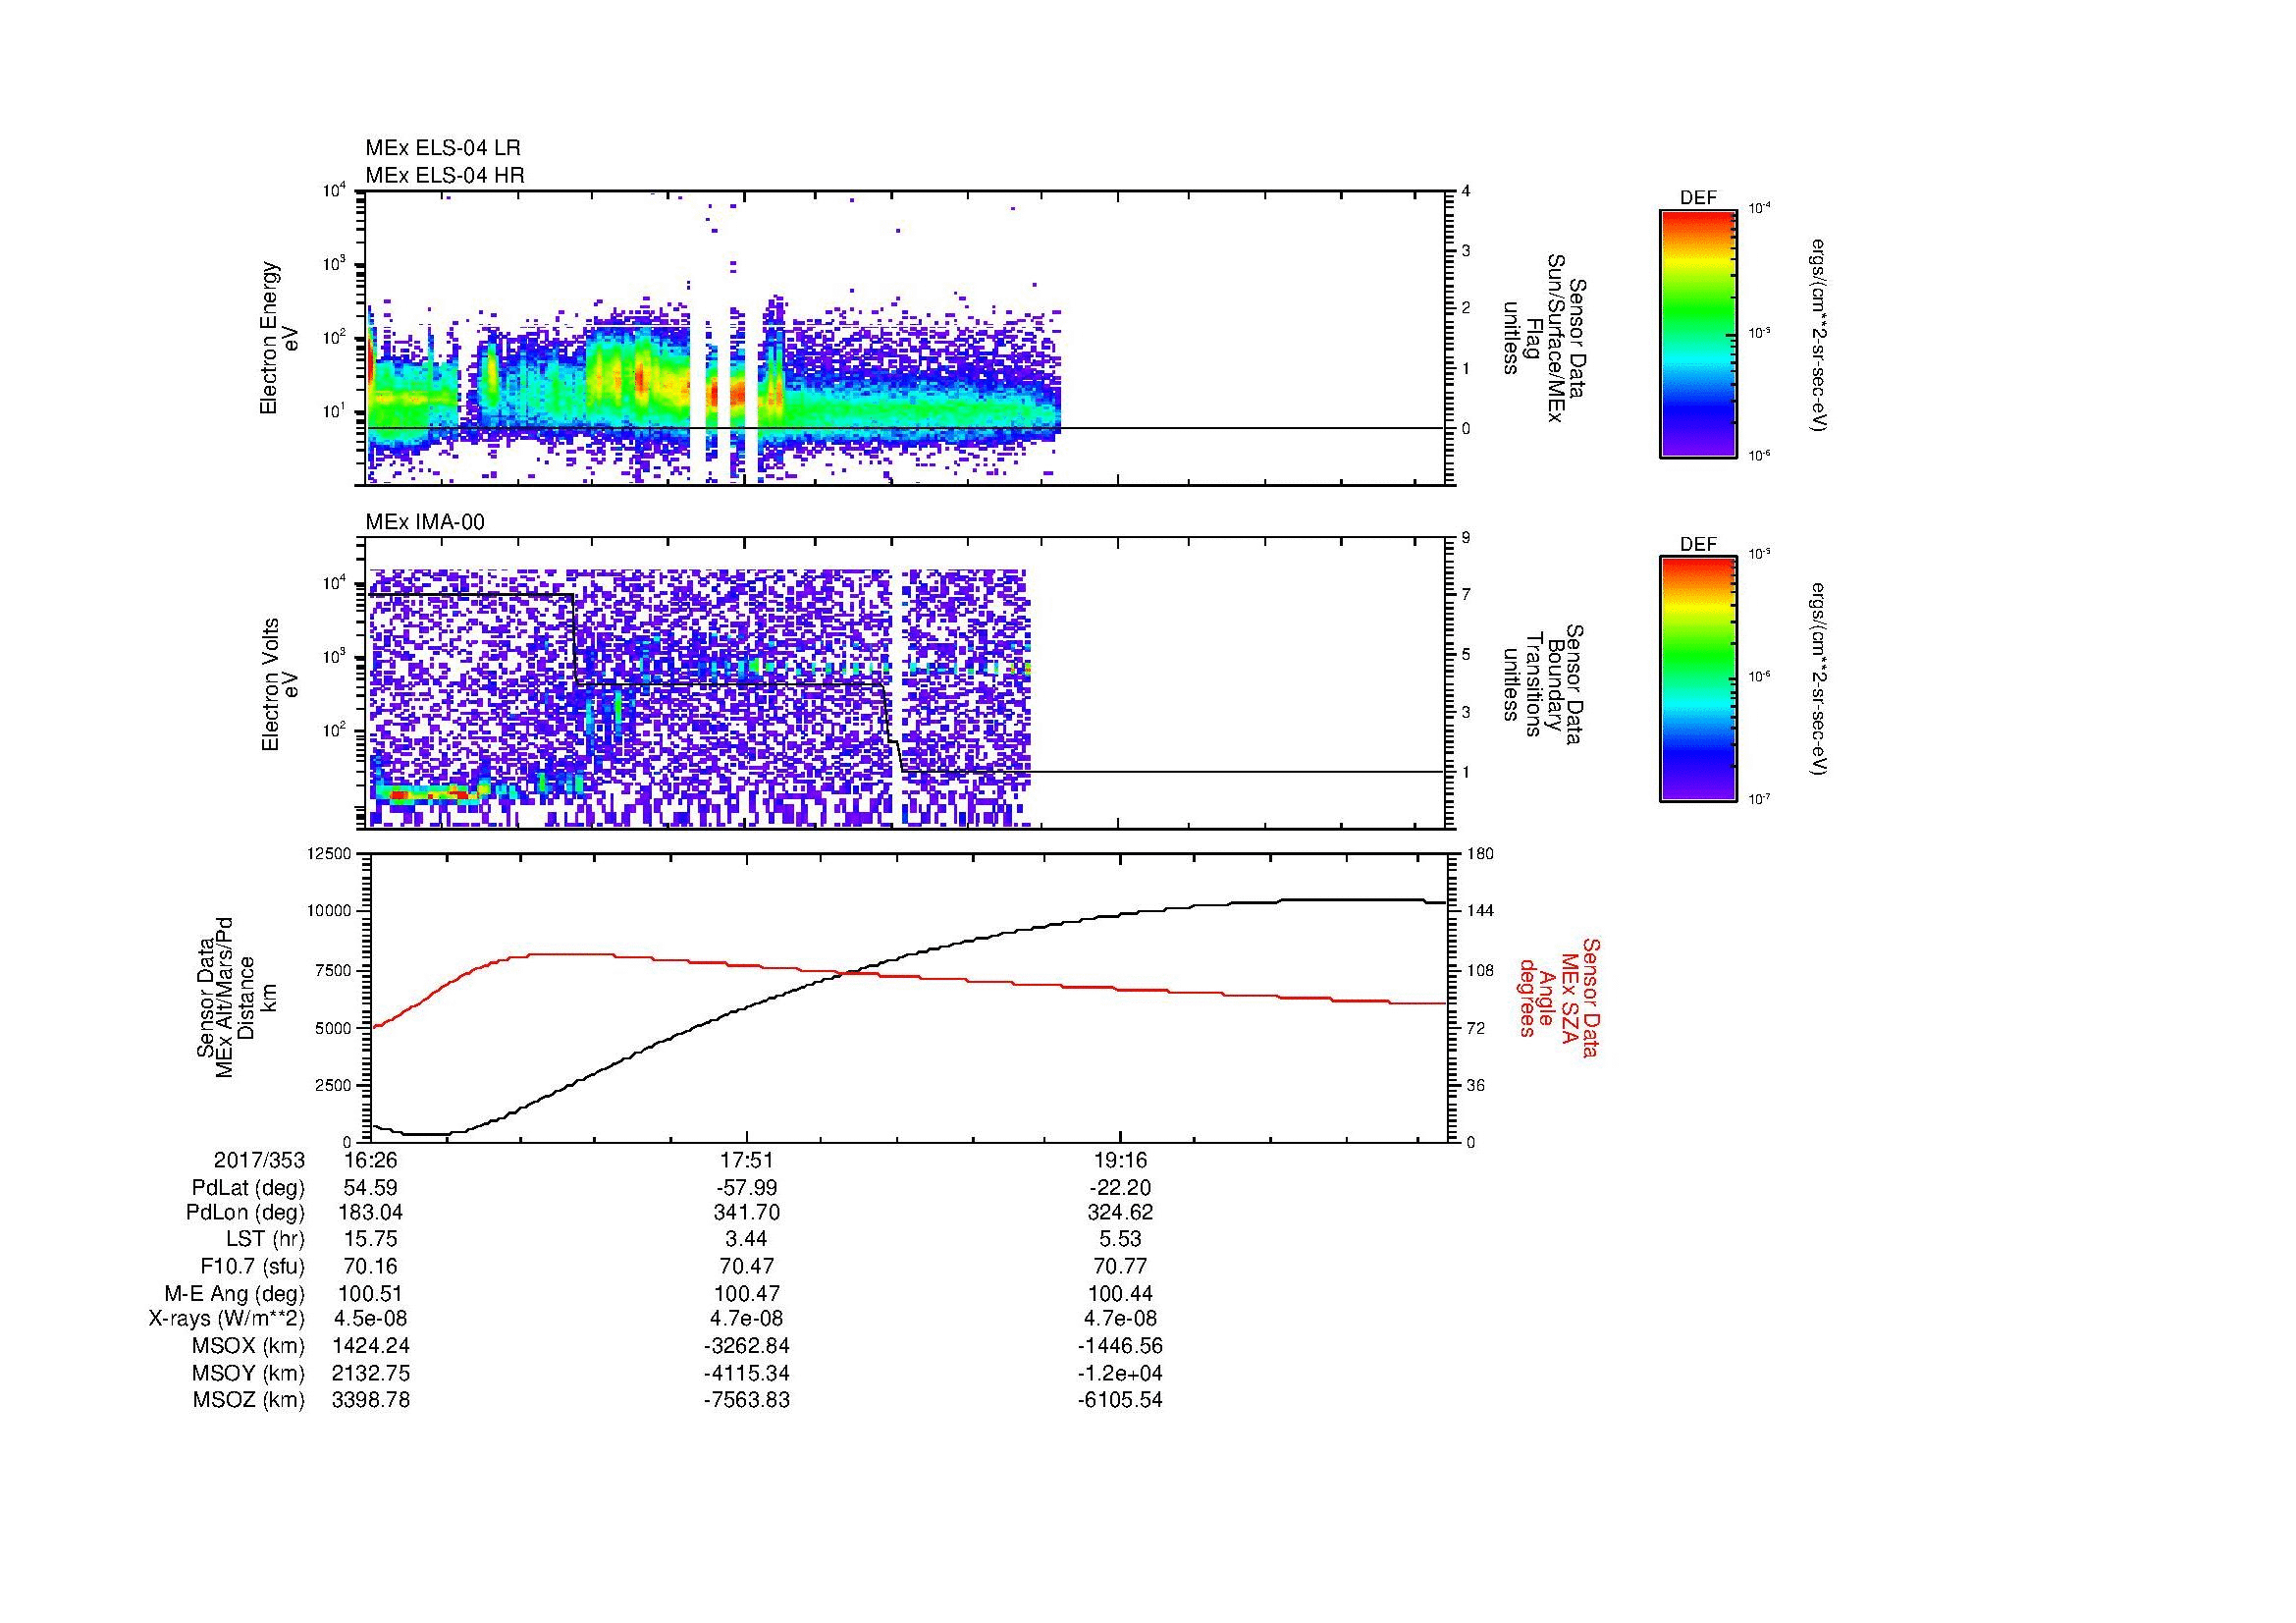Click the '144' SZA axis tick

click(x=1480, y=911)
